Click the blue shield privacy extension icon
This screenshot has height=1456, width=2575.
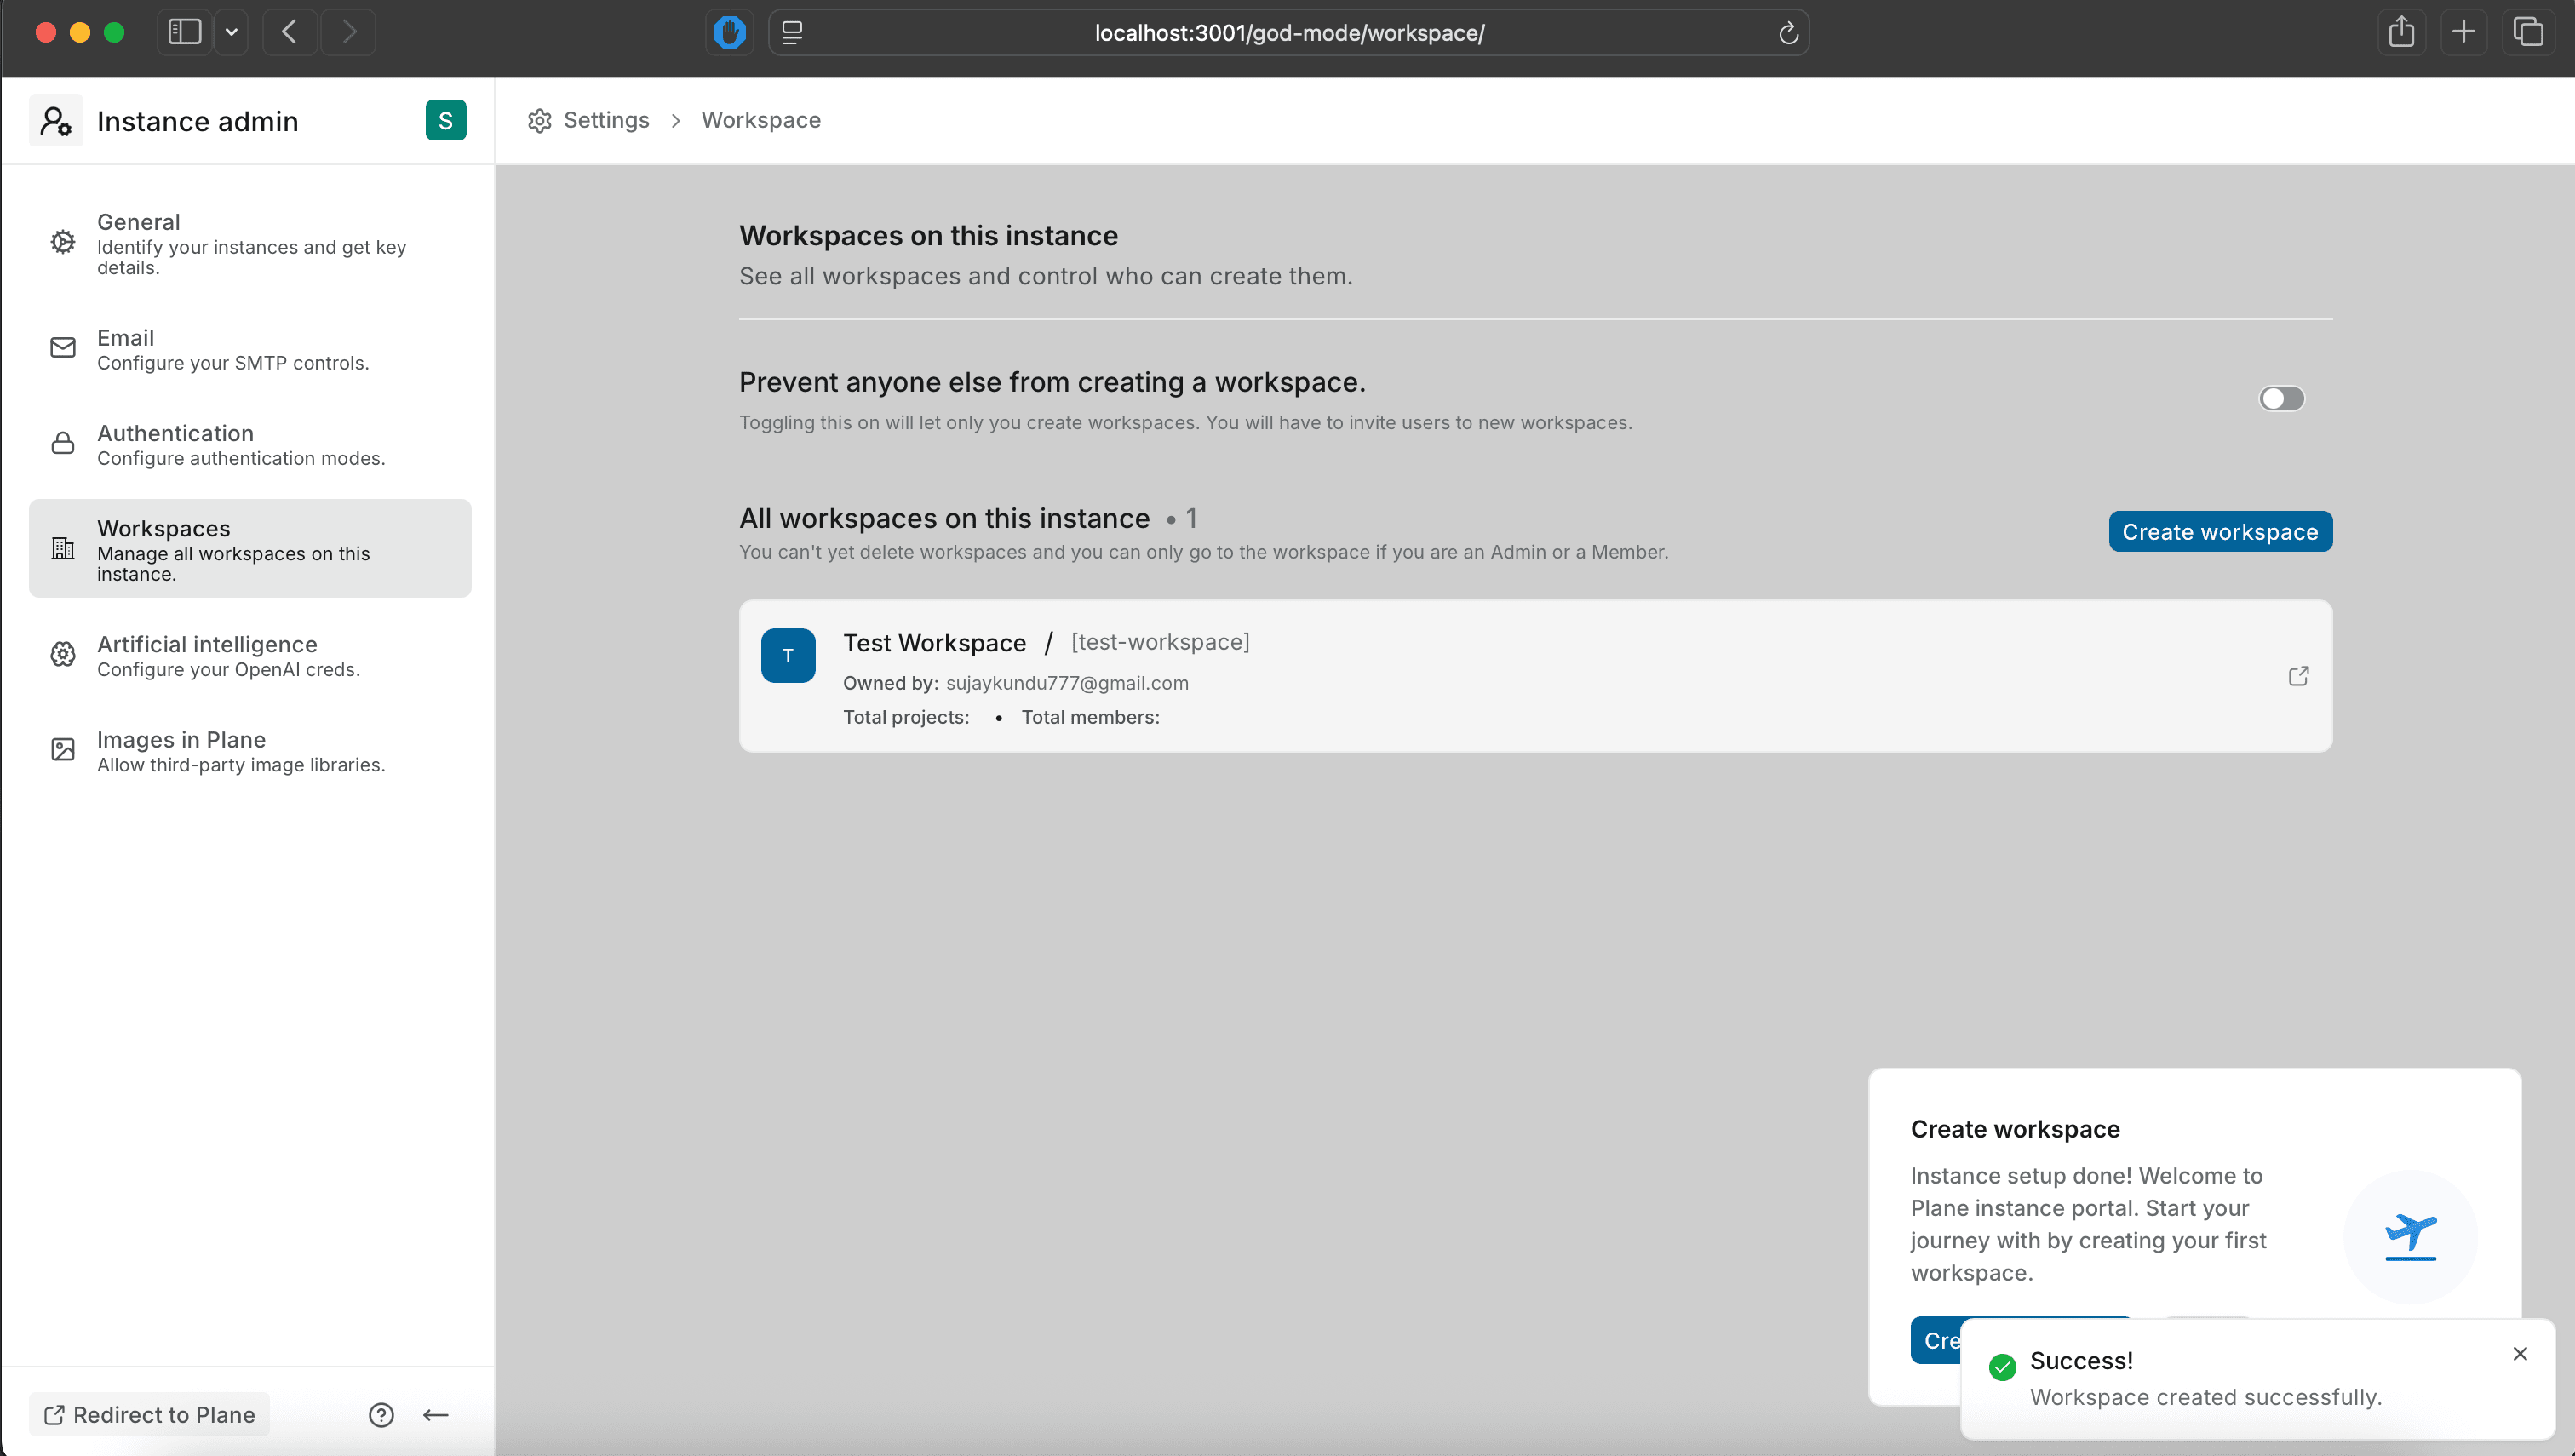click(729, 32)
